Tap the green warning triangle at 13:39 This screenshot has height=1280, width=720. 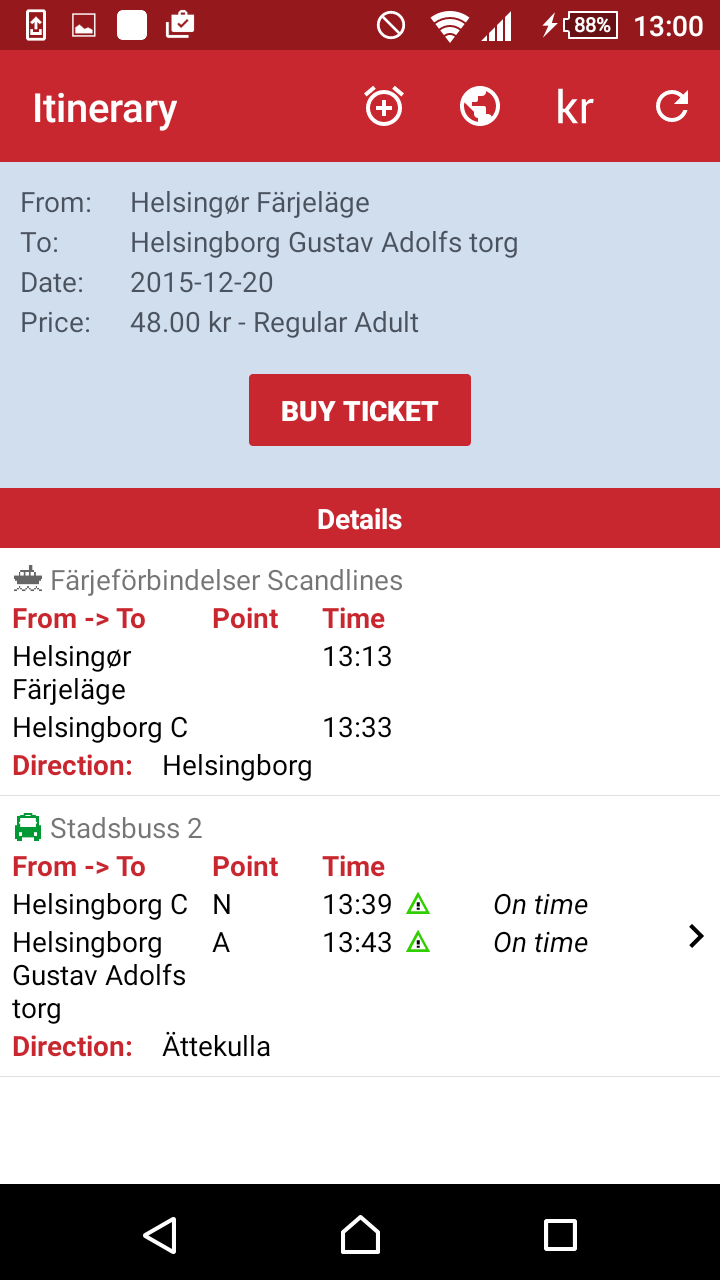coord(418,904)
